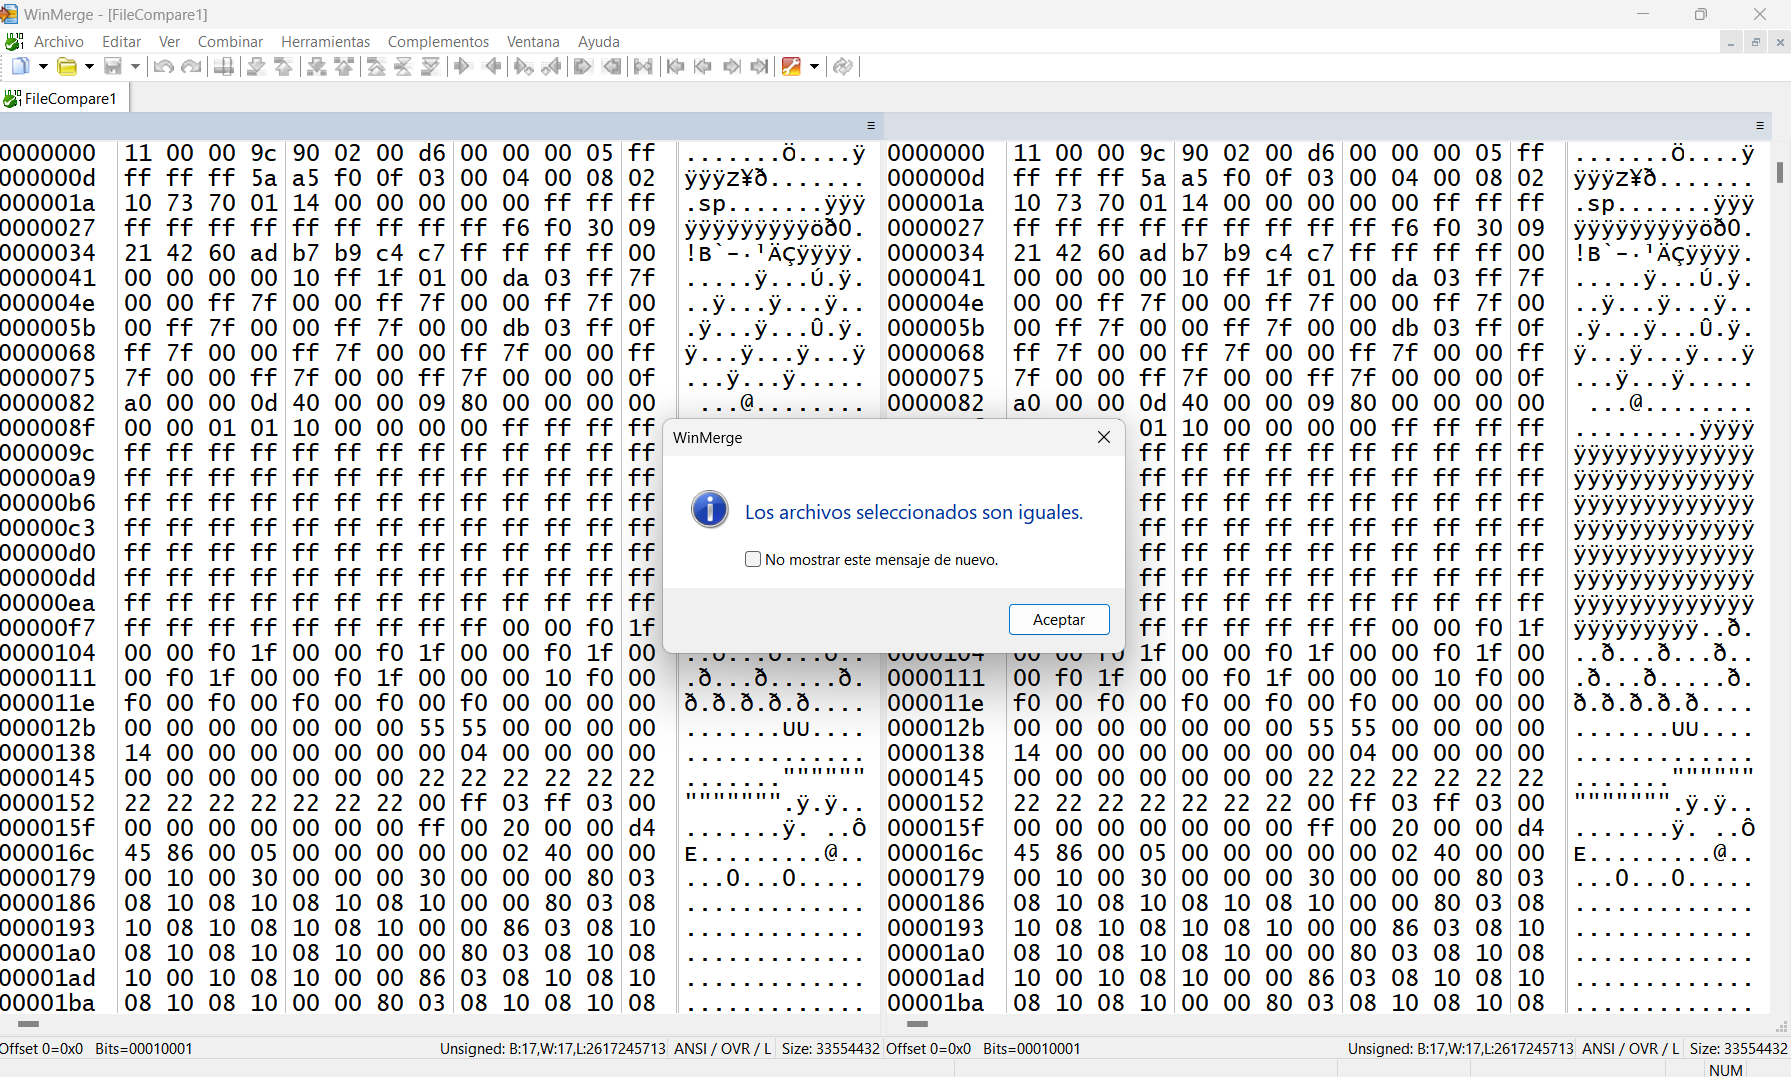Click the Aceptar button
1791x1077 pixels.
[1059, 619]
